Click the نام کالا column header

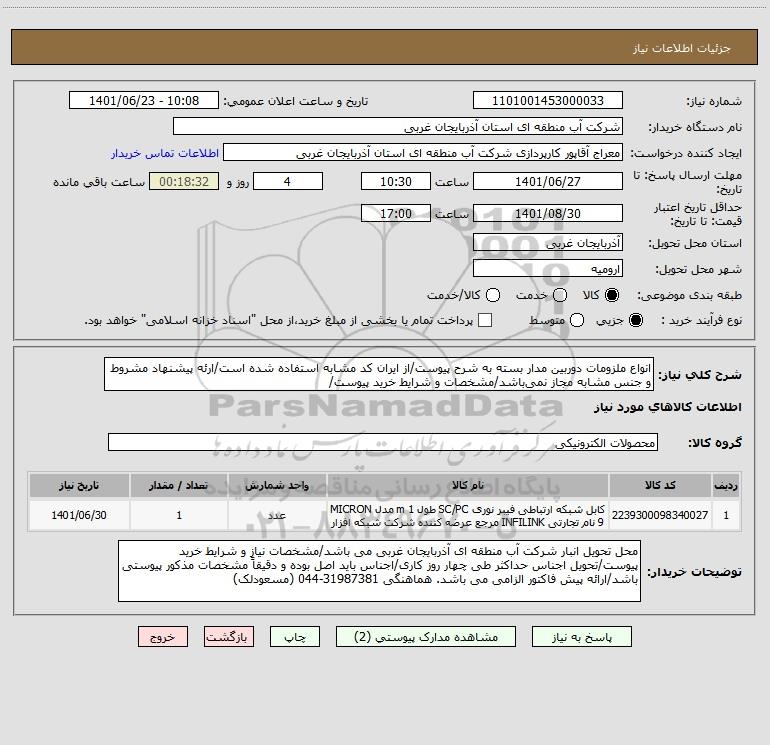point(468,486)
